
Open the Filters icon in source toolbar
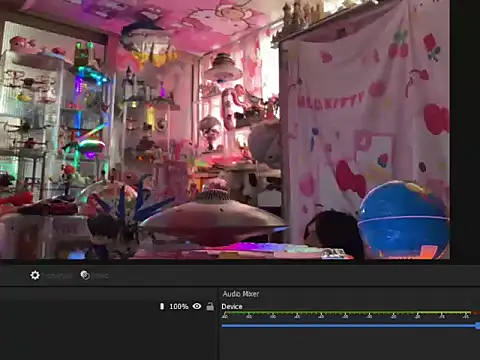point(85,275)
